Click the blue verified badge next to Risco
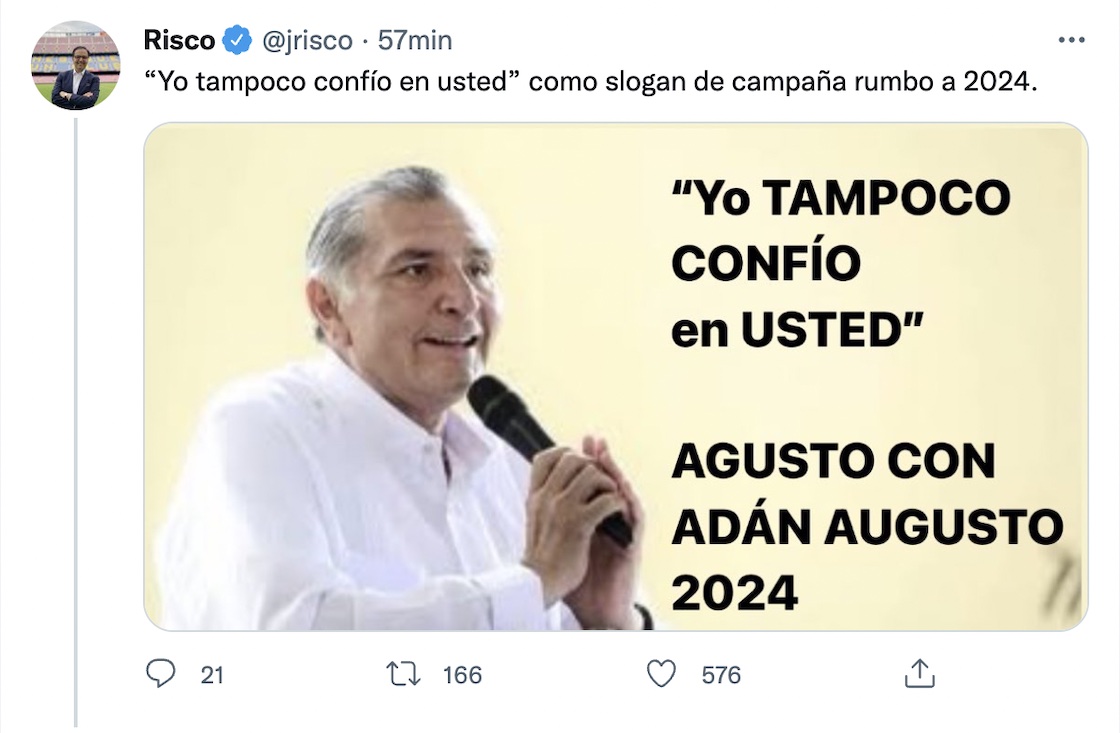1120x733 pixels. (x=237, y=40)
